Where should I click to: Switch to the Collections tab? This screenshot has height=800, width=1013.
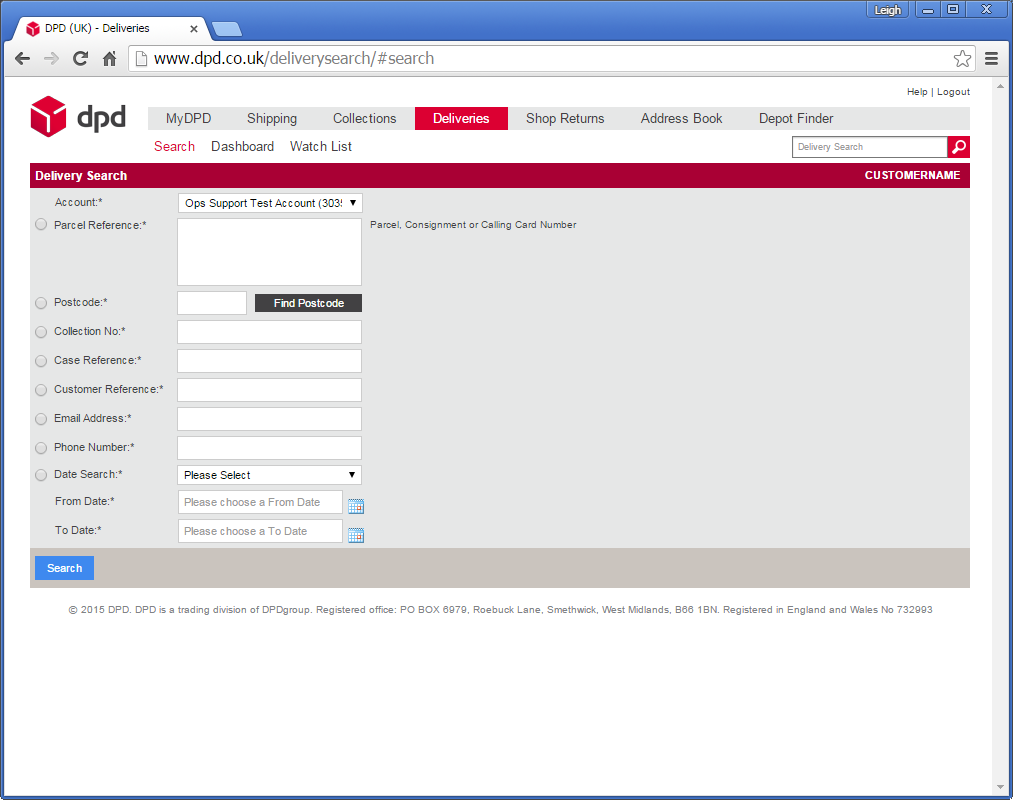pyautogui.click(x=364, y=118)
